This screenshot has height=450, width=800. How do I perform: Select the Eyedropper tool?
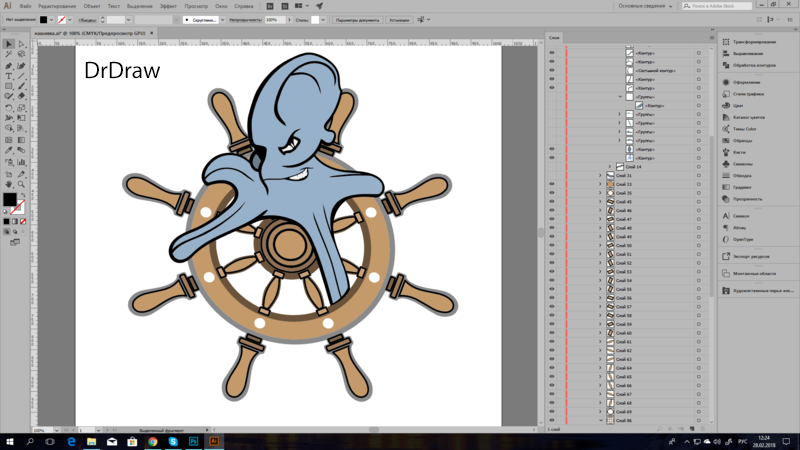point(9,151)
